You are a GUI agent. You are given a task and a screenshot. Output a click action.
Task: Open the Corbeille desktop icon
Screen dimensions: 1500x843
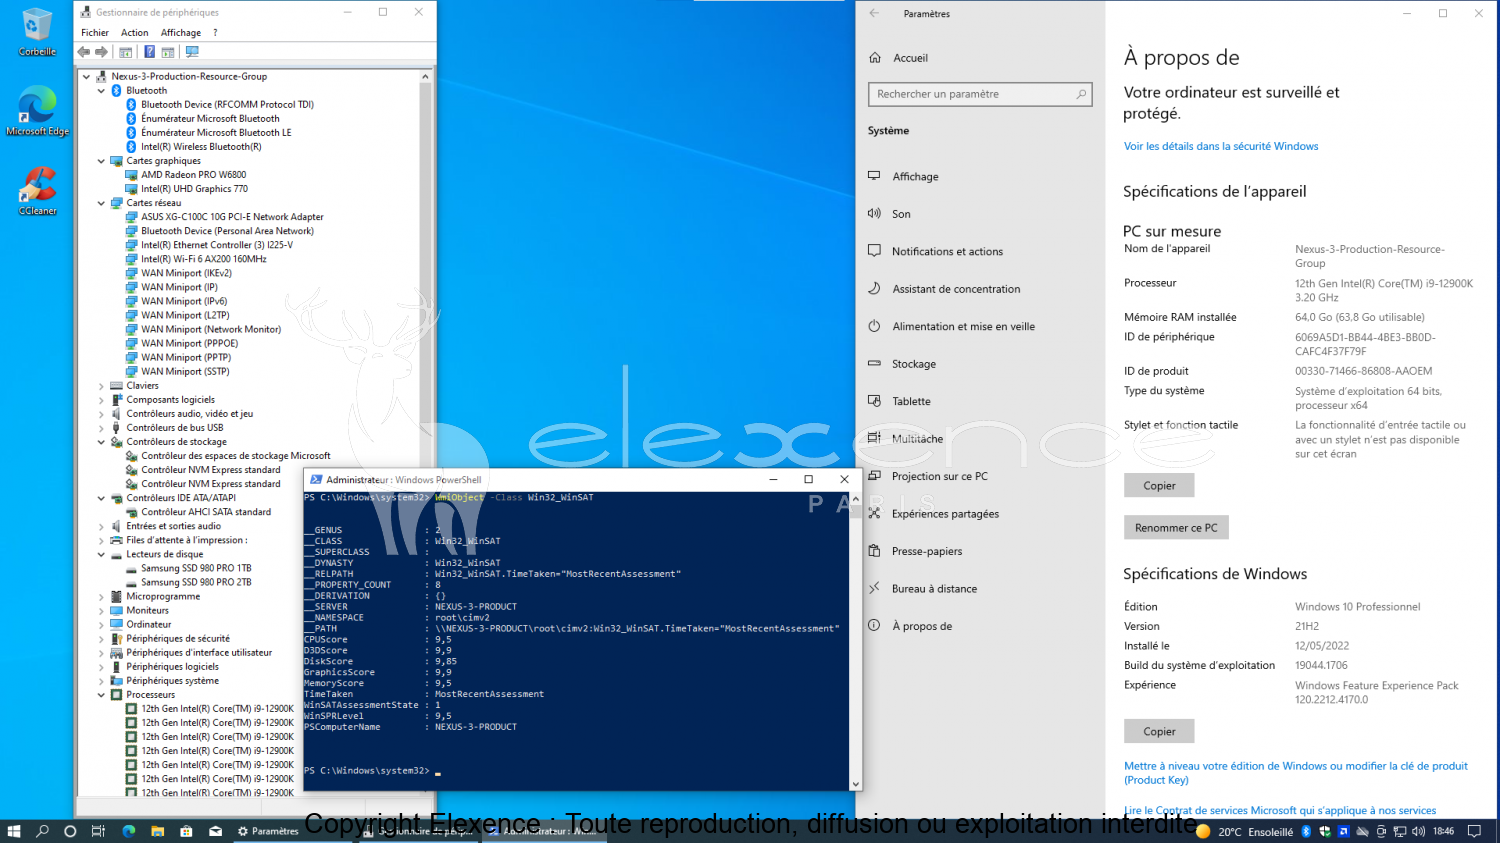(37, 32)
